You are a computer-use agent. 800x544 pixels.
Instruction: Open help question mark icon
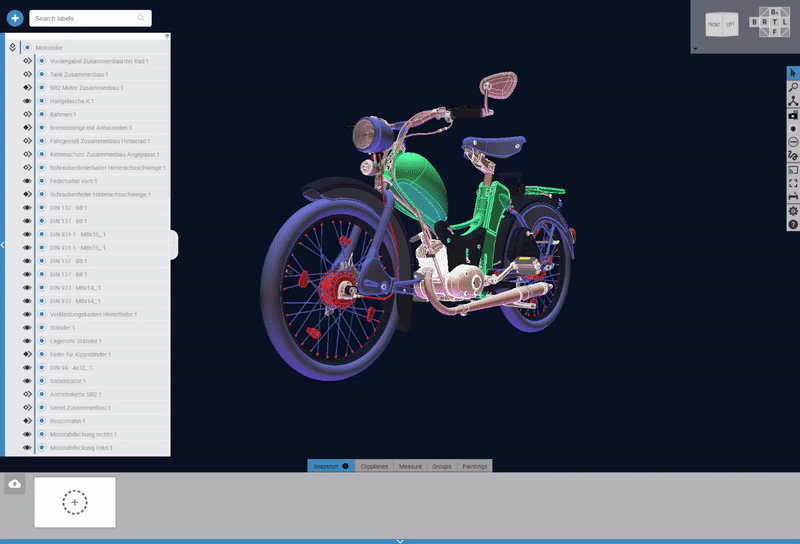coord(793,225)
